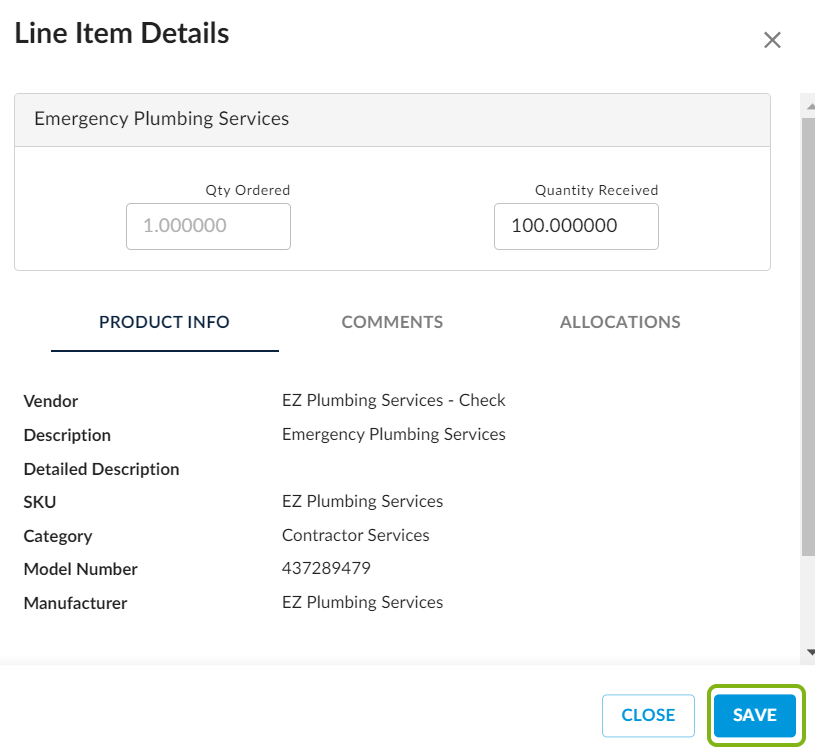Click the SKU value EZ Plumbing Services

362,501
